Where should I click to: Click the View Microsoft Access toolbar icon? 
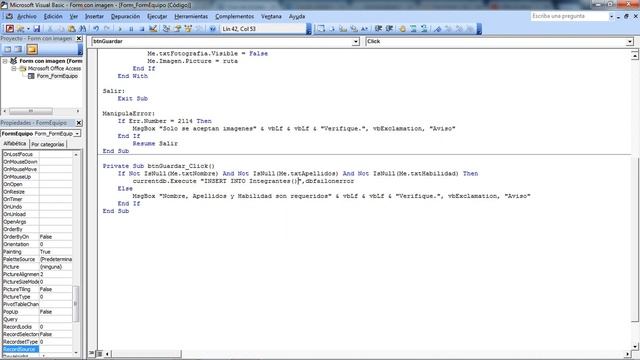pos(9,29)
